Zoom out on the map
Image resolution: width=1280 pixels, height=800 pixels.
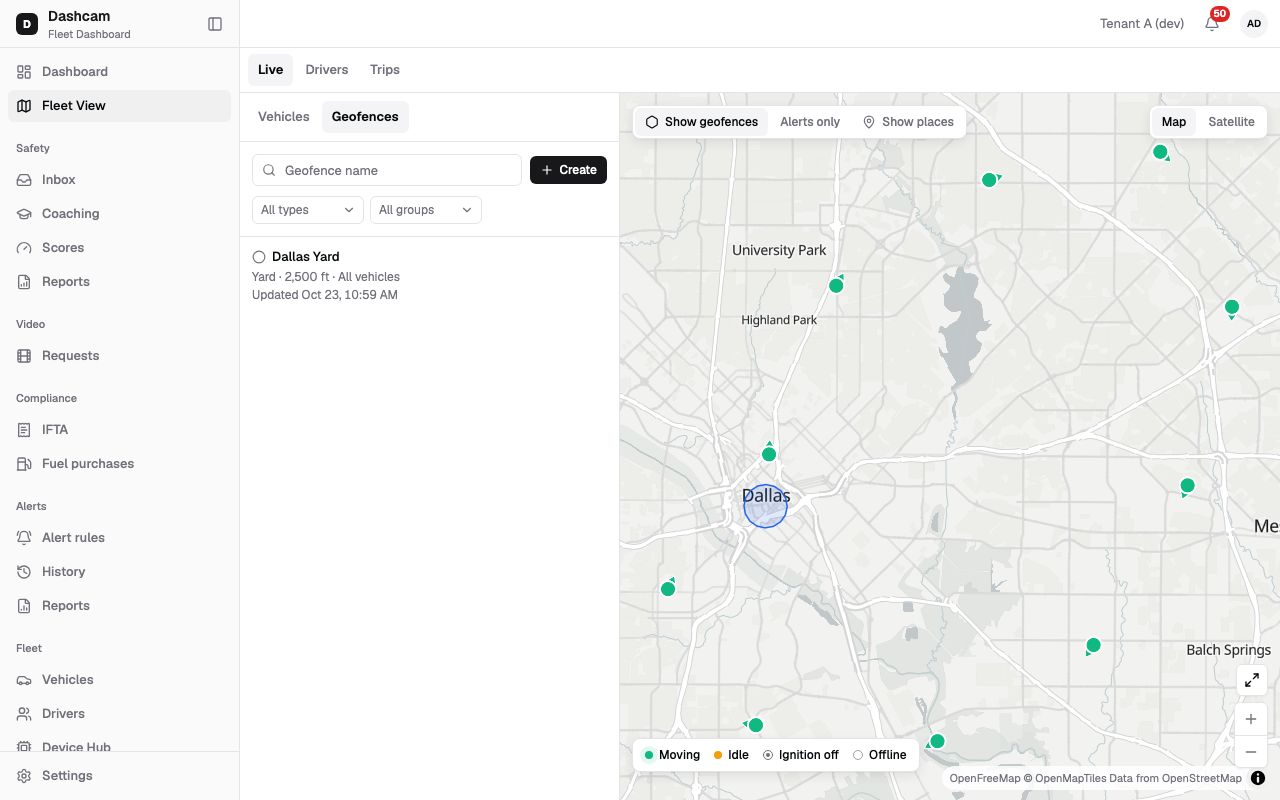click(1251, 752)
